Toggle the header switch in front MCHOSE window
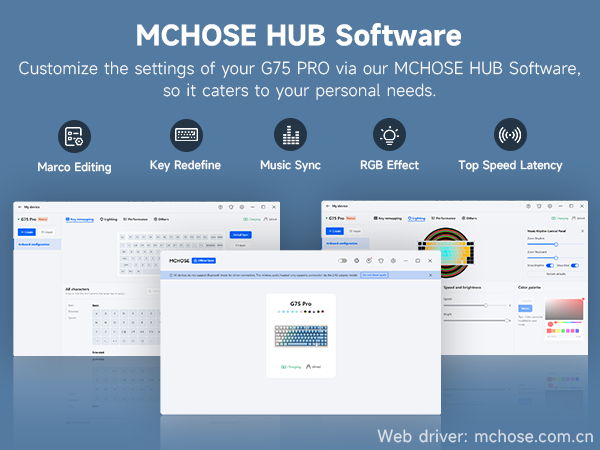Image resolution: width=600 pixels, height=450 pixels. (342, 261)
